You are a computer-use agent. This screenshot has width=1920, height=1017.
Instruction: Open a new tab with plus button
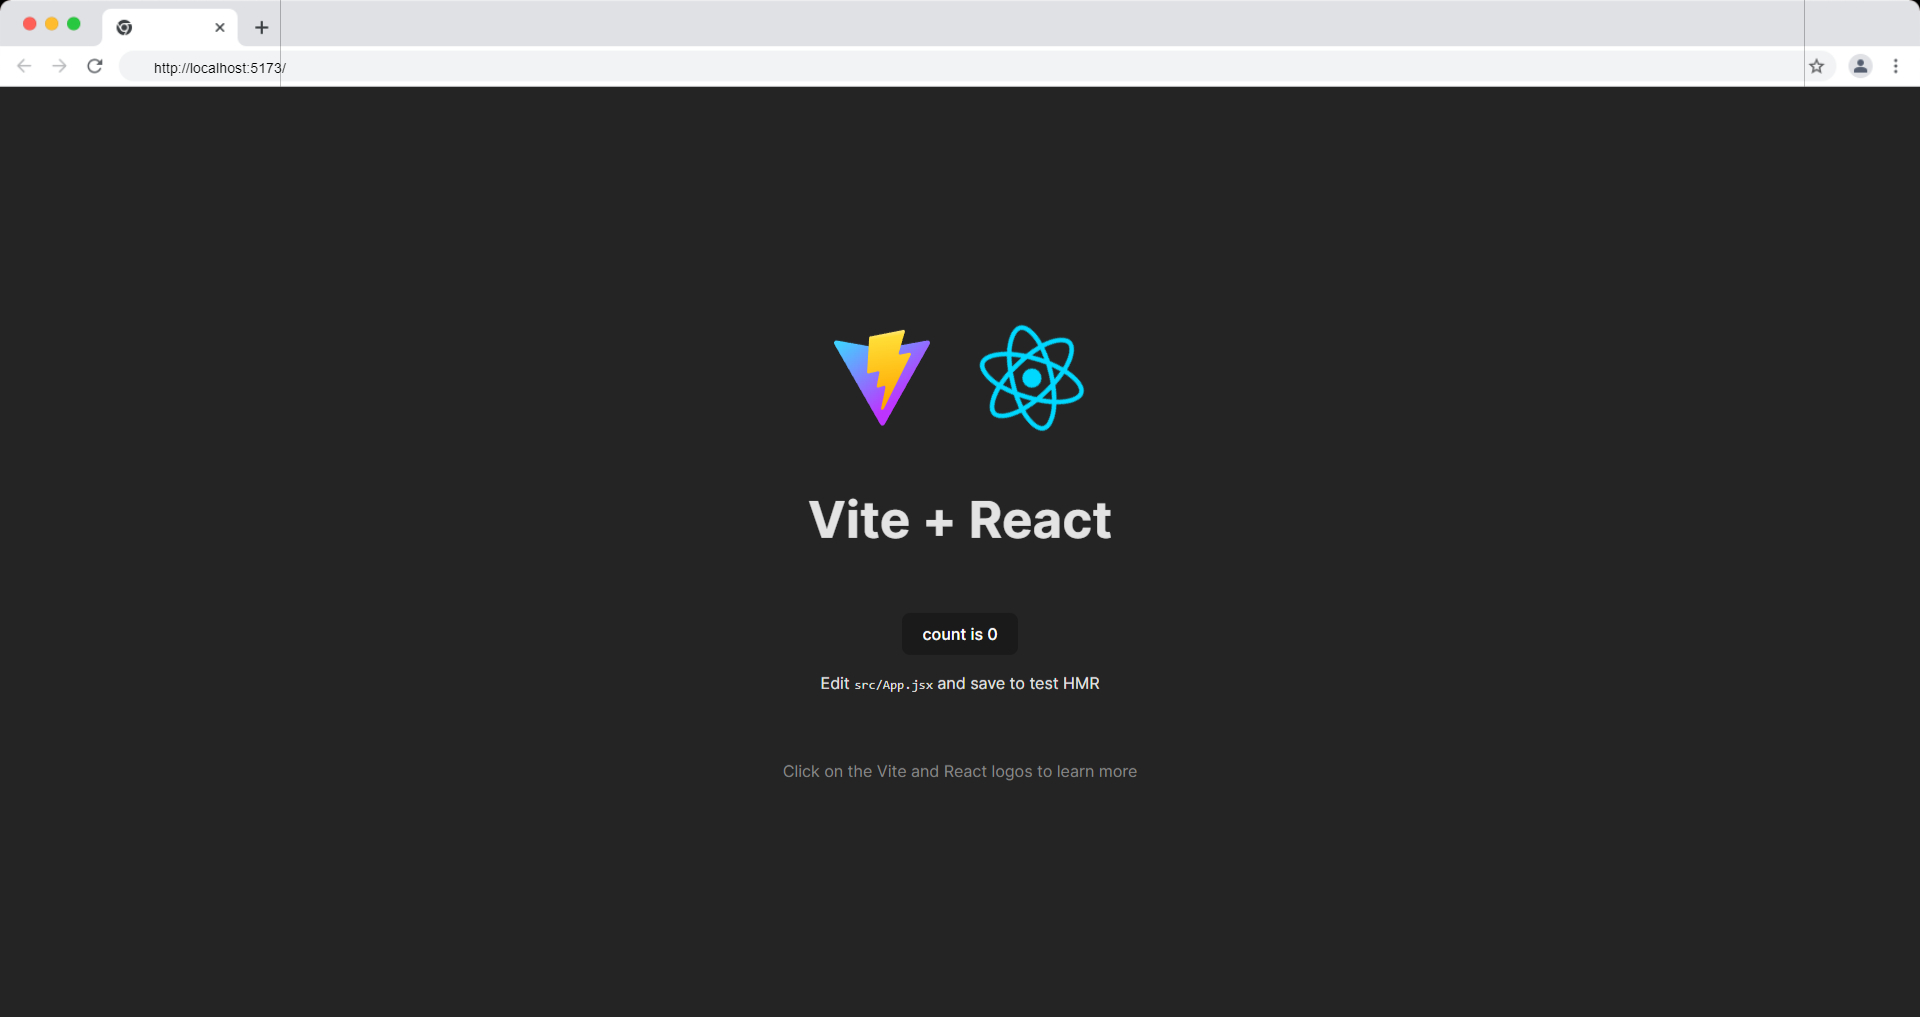(262, 27)
